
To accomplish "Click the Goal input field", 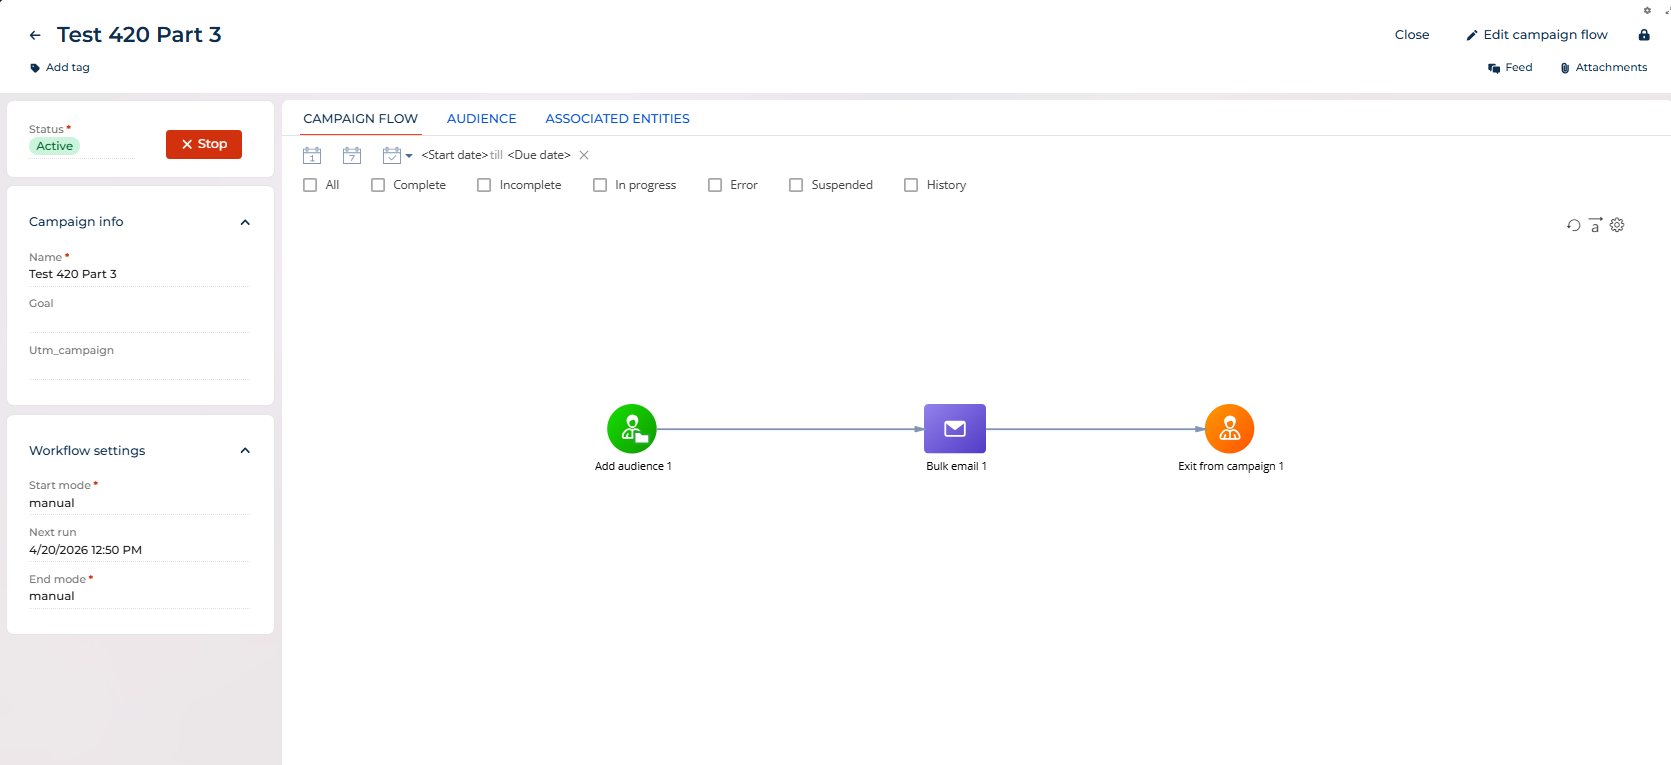I will [x=138, y=321].
